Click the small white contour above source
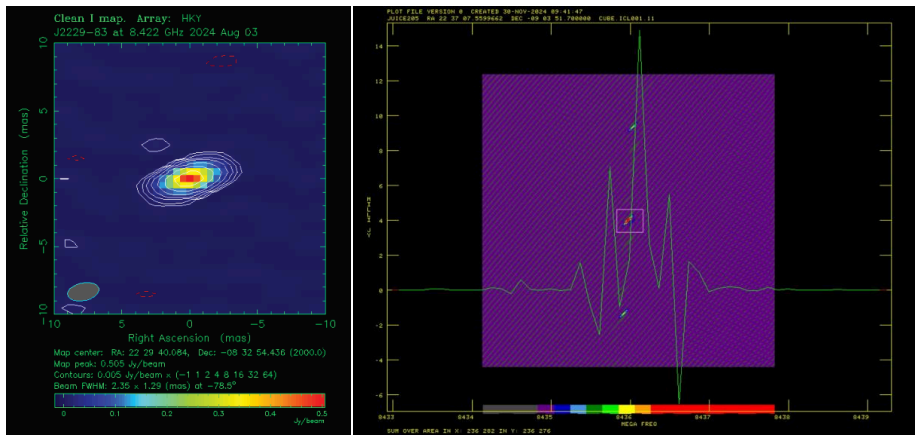The width and height of the screenshot is (921, 441). [x=156, y=144]
